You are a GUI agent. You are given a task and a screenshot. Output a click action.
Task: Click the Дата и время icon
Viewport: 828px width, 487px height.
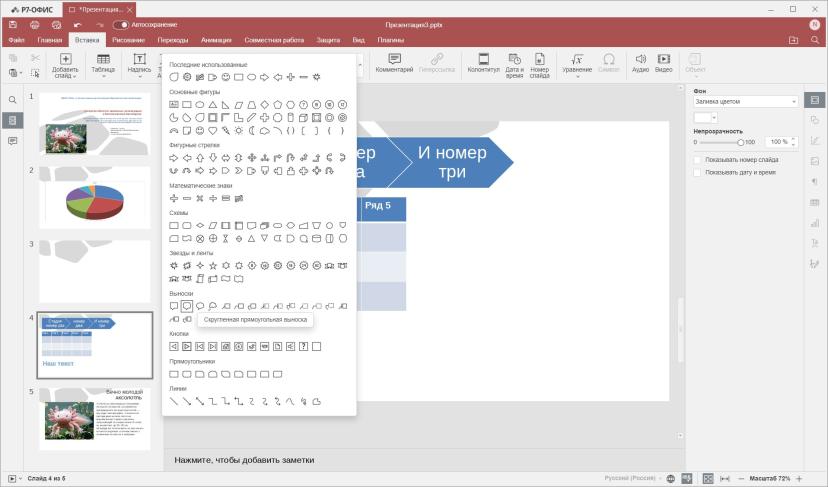(x=514, y=65)
